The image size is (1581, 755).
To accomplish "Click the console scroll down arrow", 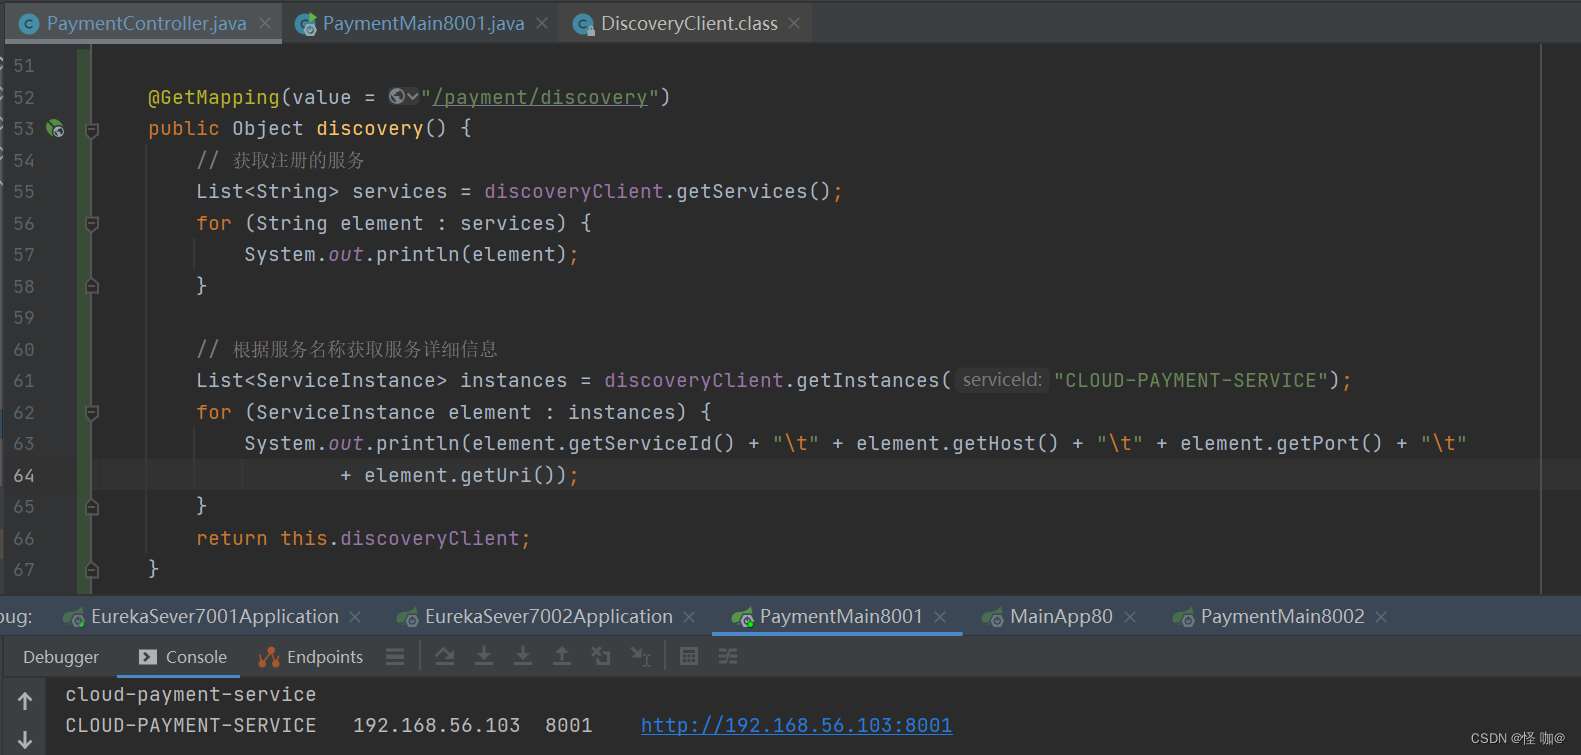I will click(x=25, y=740).
